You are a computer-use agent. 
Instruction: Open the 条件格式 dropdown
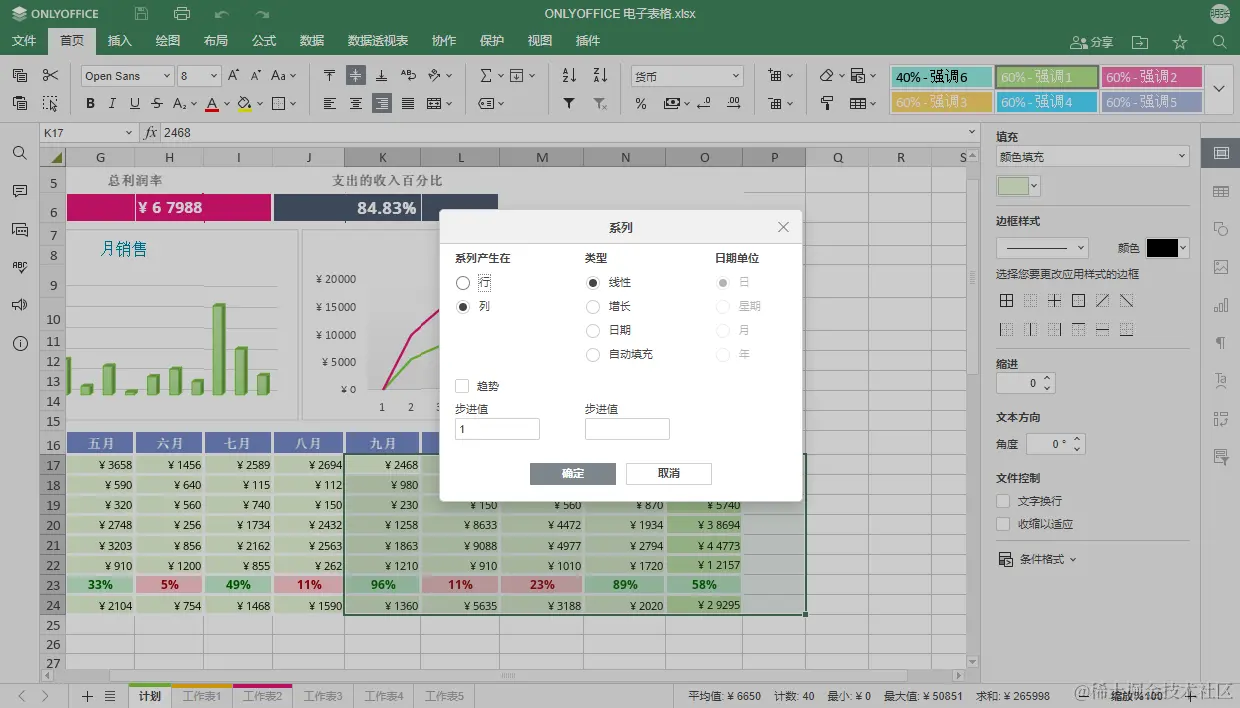(x=1038, y=560)
